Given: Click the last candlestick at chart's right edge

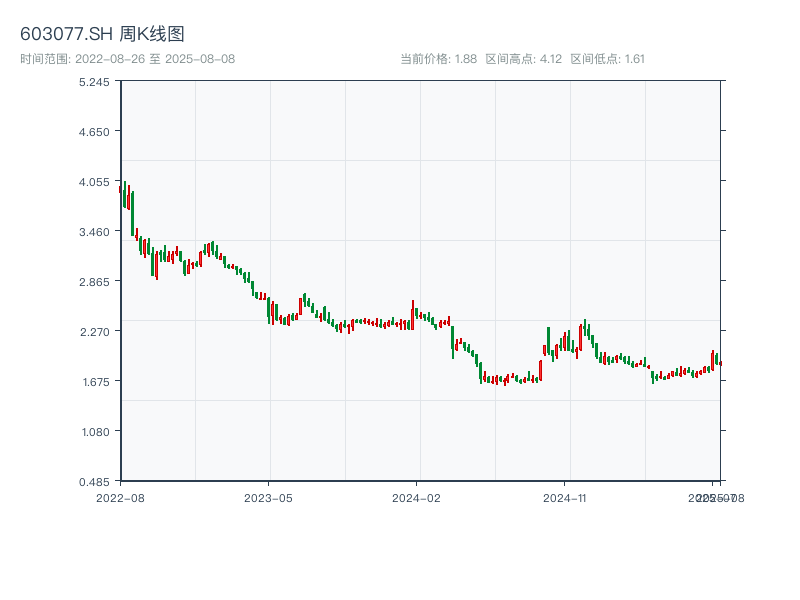Looking at the screenshot, I should (720, 363).
